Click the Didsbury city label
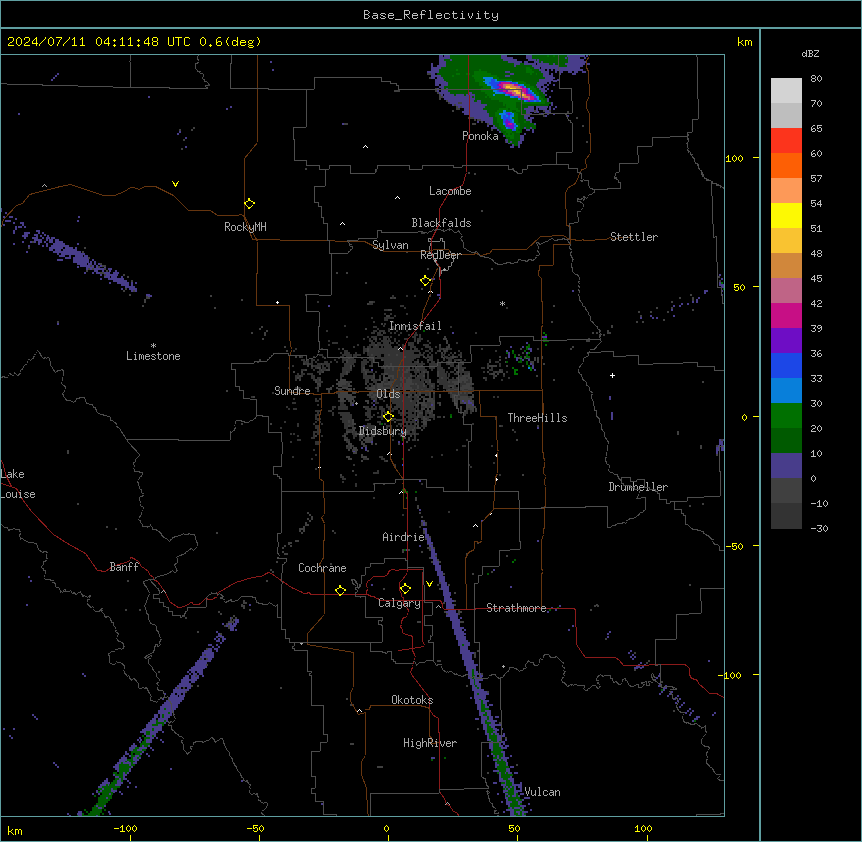The height and width of the screenshot is (842, 862). click(383, 431)
